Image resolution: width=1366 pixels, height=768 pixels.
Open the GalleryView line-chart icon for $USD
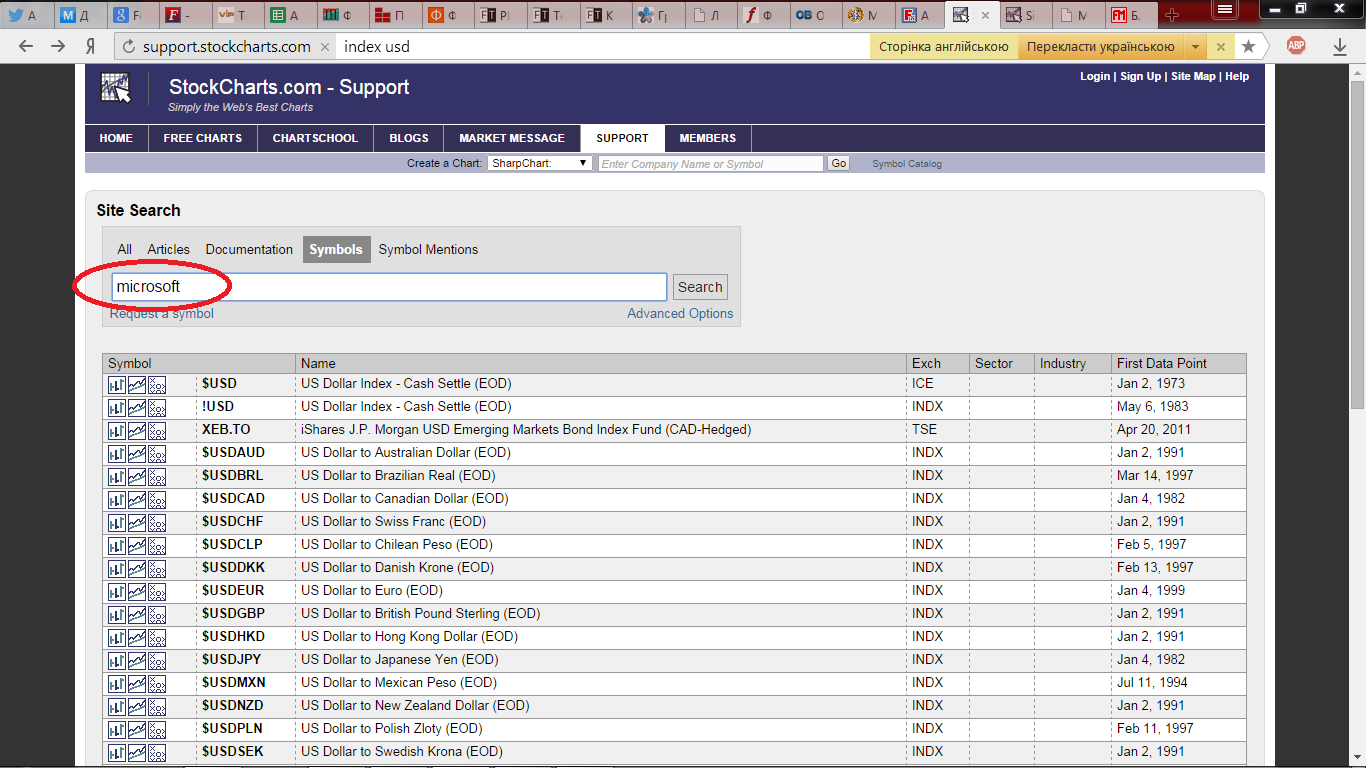[x=136, y=384]
